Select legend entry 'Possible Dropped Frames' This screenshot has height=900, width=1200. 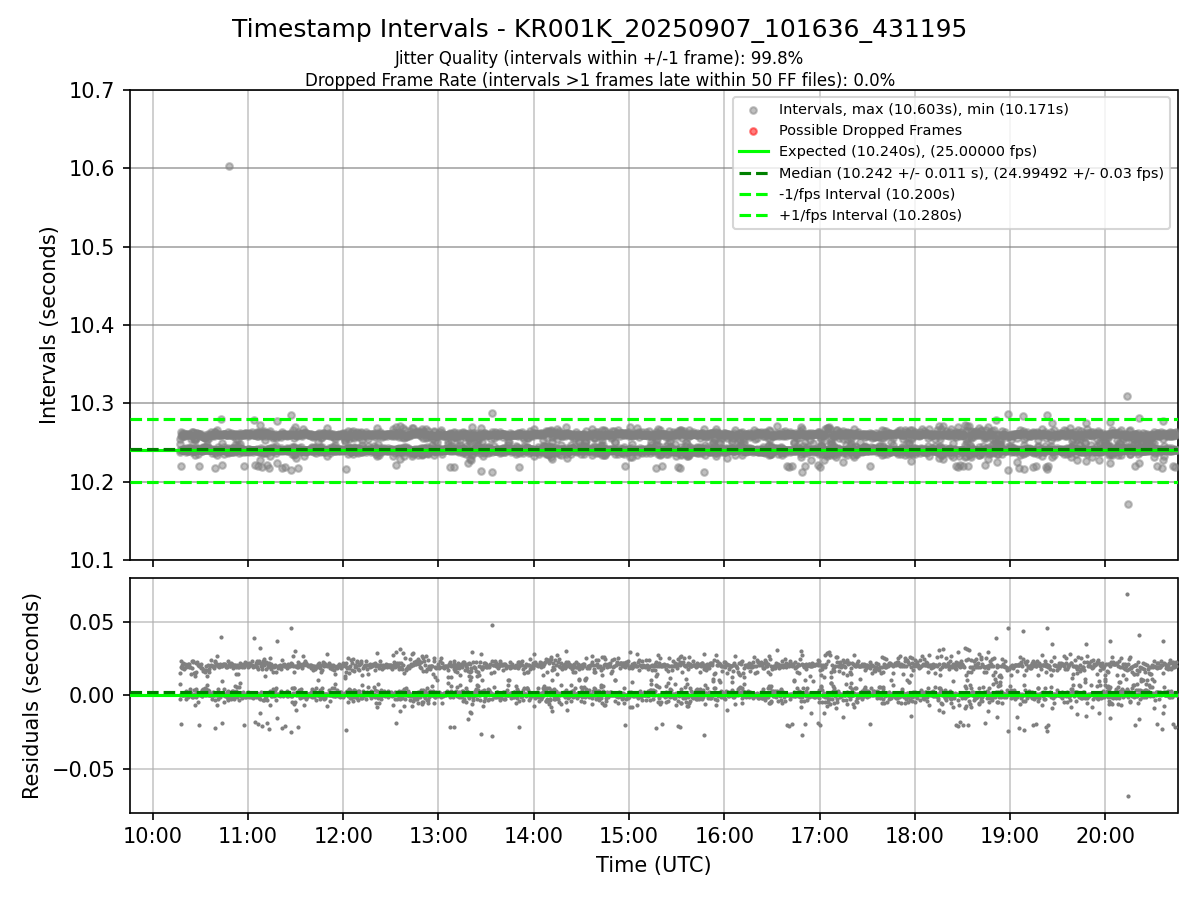click(x=870, y=130)
